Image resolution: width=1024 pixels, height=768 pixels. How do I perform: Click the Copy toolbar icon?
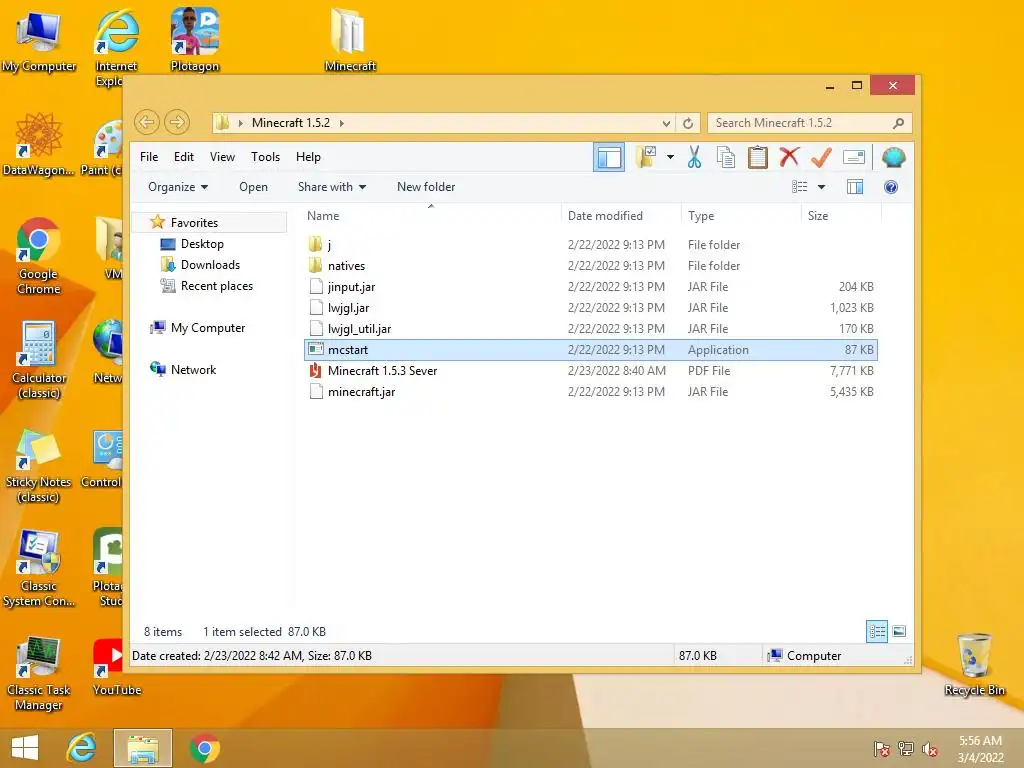pyautogui.click(x=726, y=157)
